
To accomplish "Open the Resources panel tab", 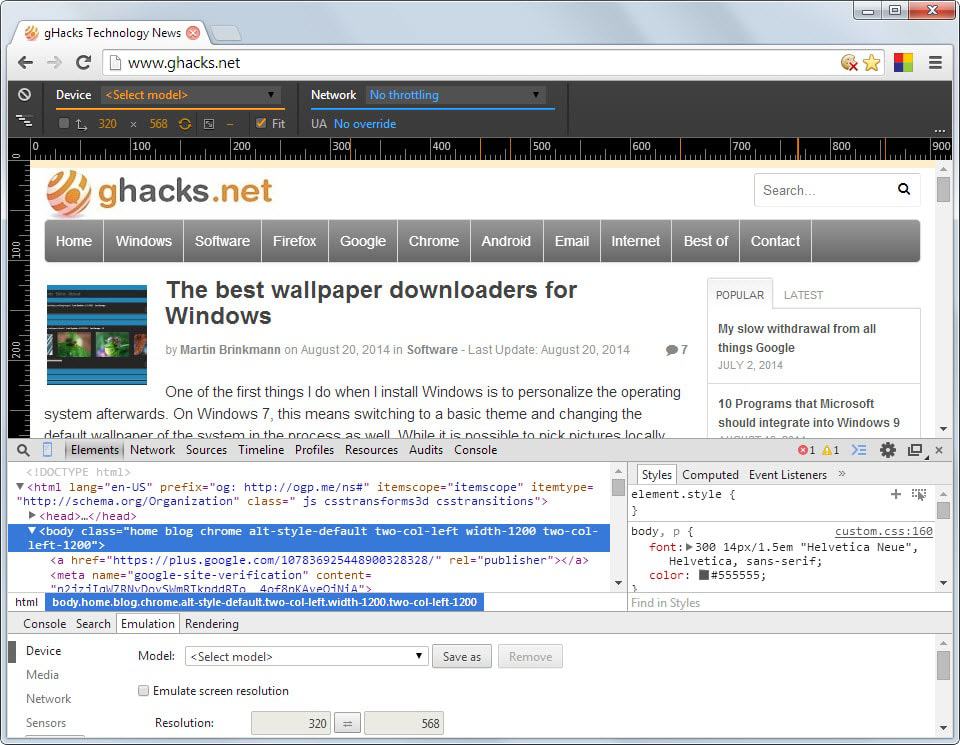I will pos(371,450).
